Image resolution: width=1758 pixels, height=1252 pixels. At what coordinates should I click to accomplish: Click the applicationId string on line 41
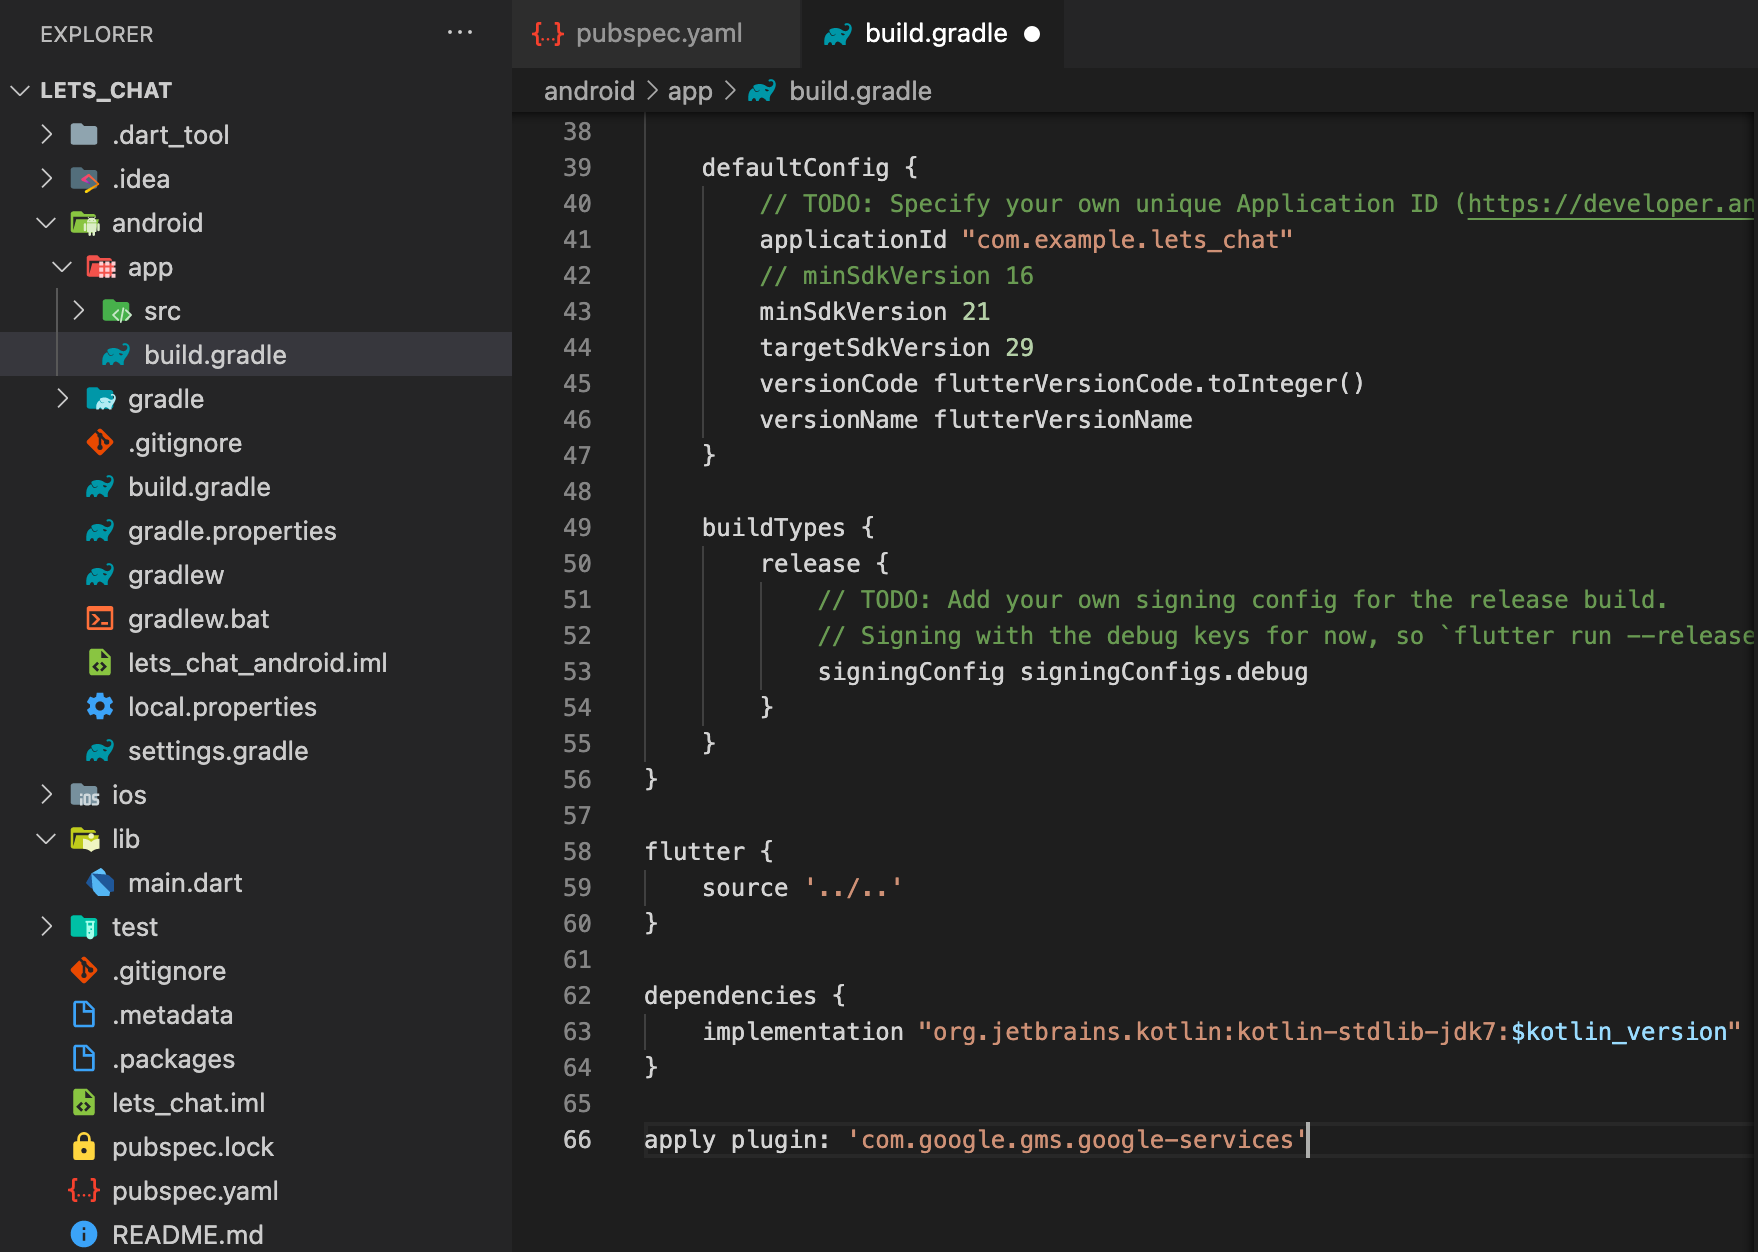pos(1127,240)
